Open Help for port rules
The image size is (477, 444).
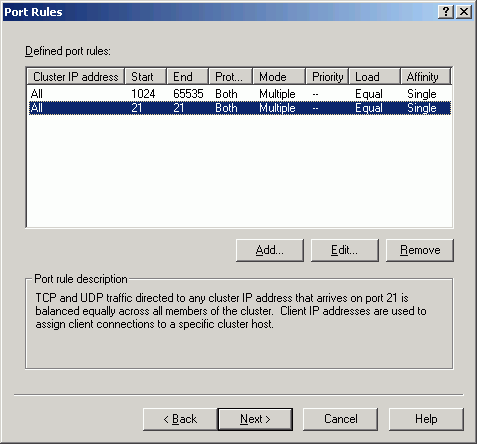tap(426, 419)
